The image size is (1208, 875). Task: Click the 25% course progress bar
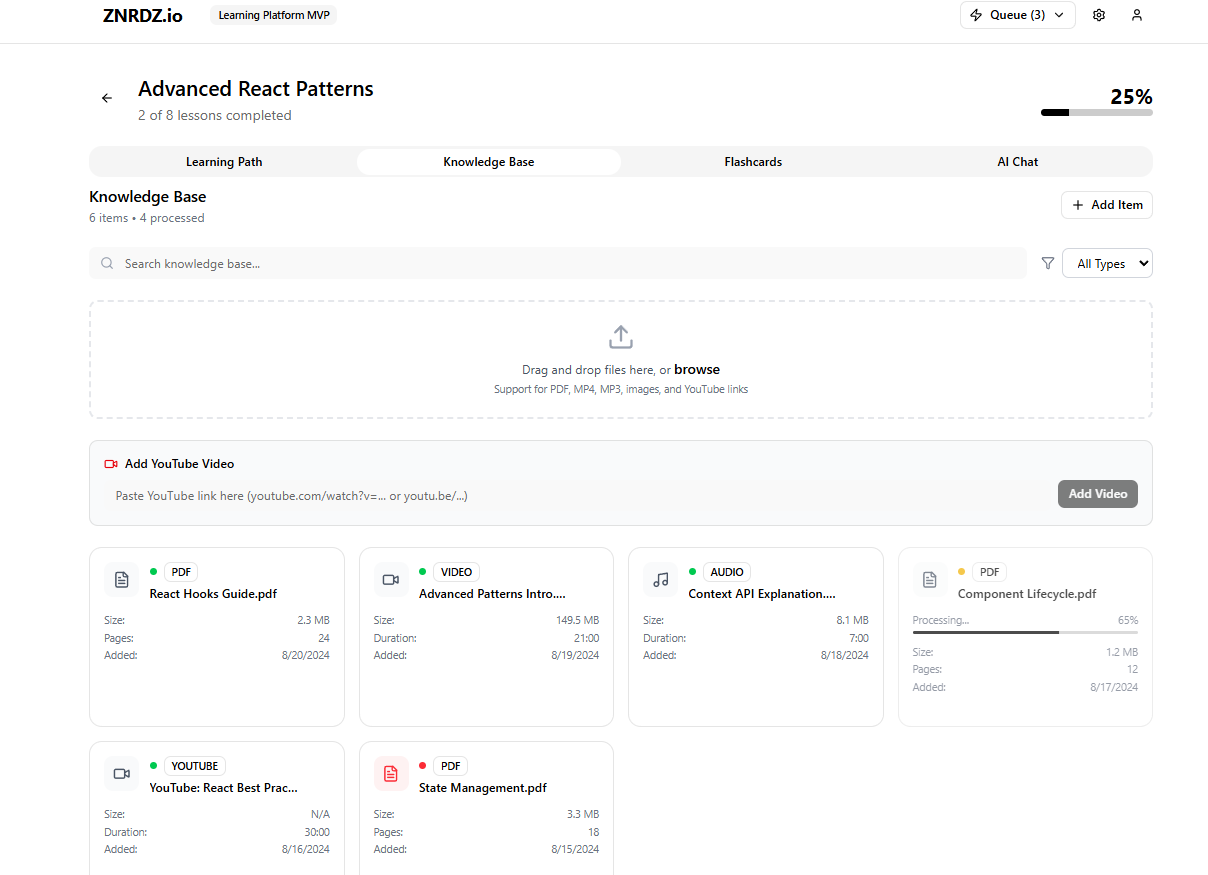tap(1097, 112)
